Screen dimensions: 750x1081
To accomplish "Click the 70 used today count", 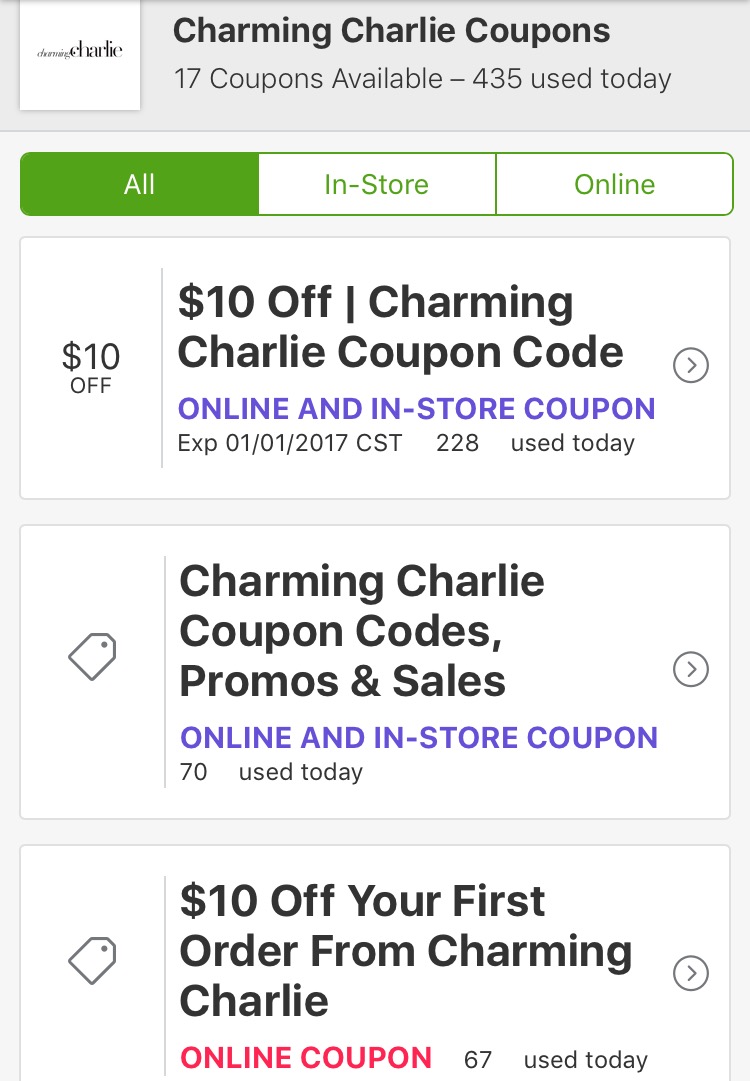I will 271,771.
